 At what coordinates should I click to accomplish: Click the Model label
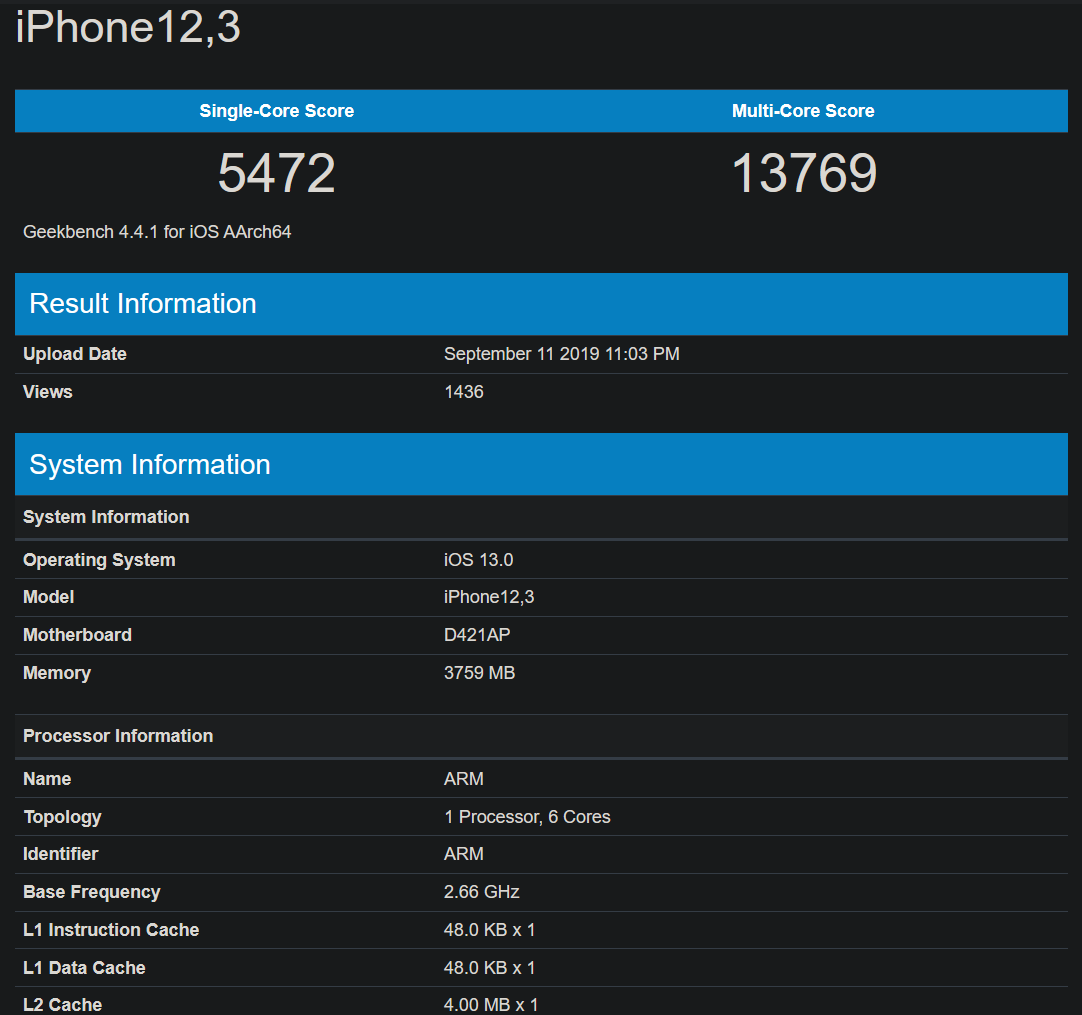point(48,597)
